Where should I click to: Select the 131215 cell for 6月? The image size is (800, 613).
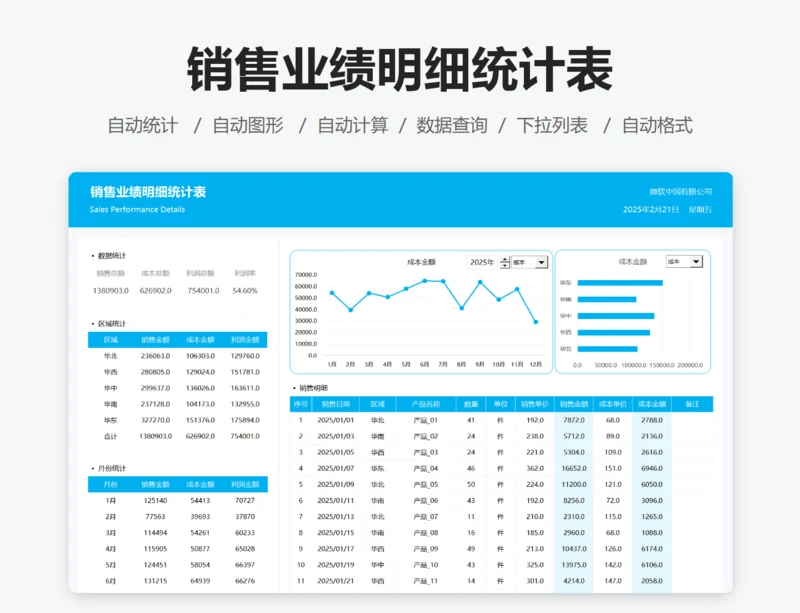[156, 581]
